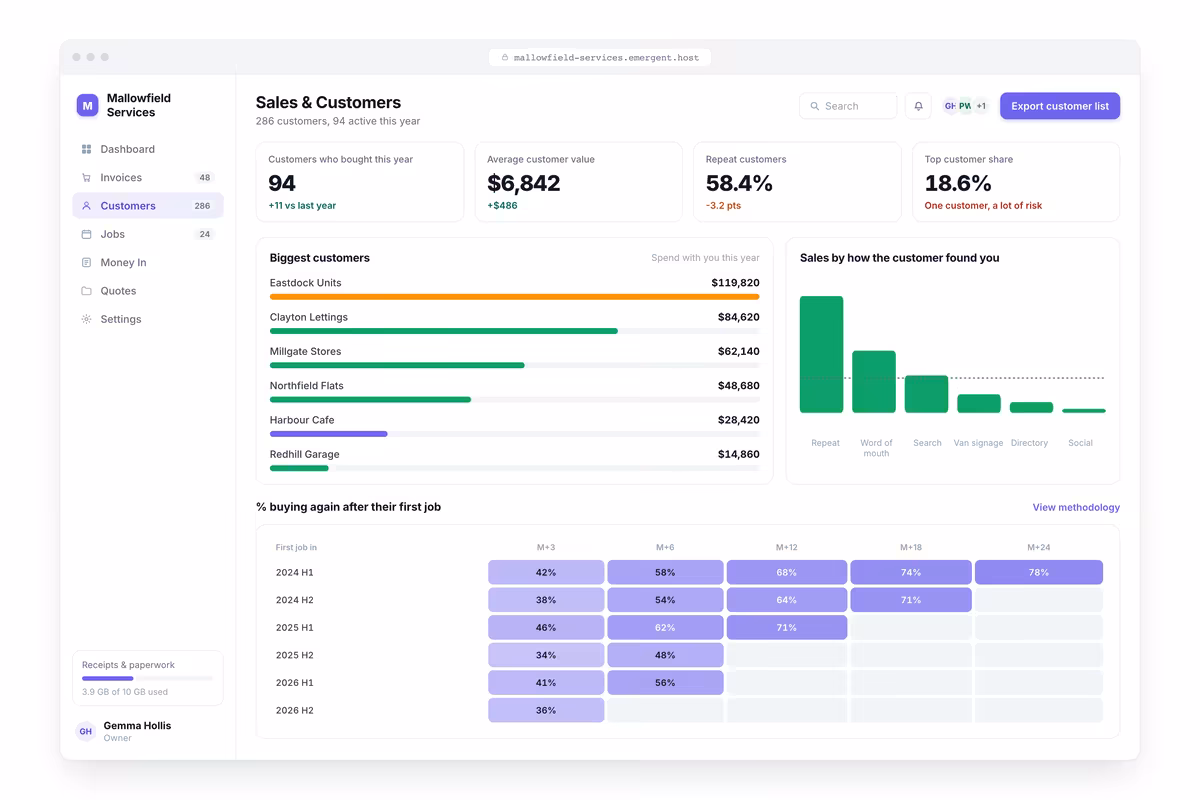
Task: Click Export customer list button
Action: tap(1060, 106)
